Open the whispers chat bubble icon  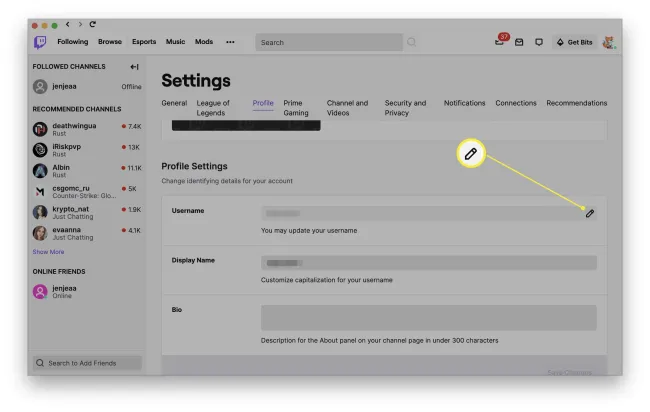click(x=539, y=42)
